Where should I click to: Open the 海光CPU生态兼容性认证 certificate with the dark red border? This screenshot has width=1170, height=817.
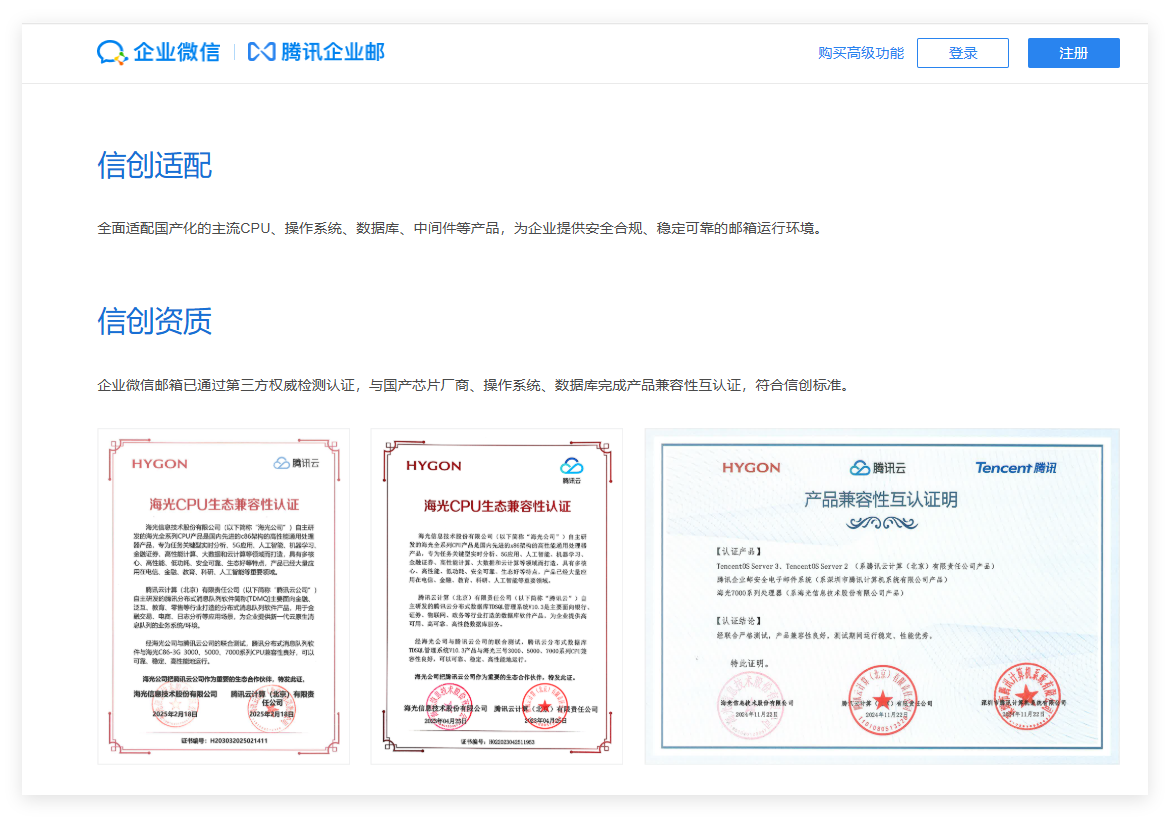pyautogui.click(x=497, y=596)
